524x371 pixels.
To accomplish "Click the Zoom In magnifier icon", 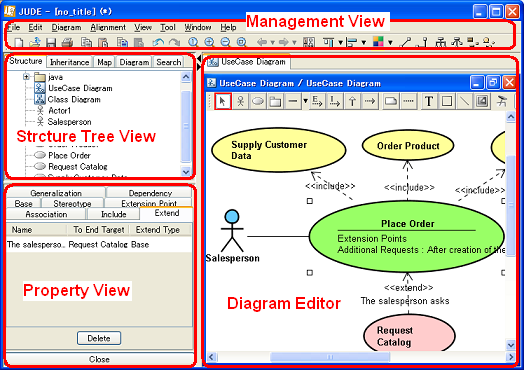I will [x=209, y=42].
